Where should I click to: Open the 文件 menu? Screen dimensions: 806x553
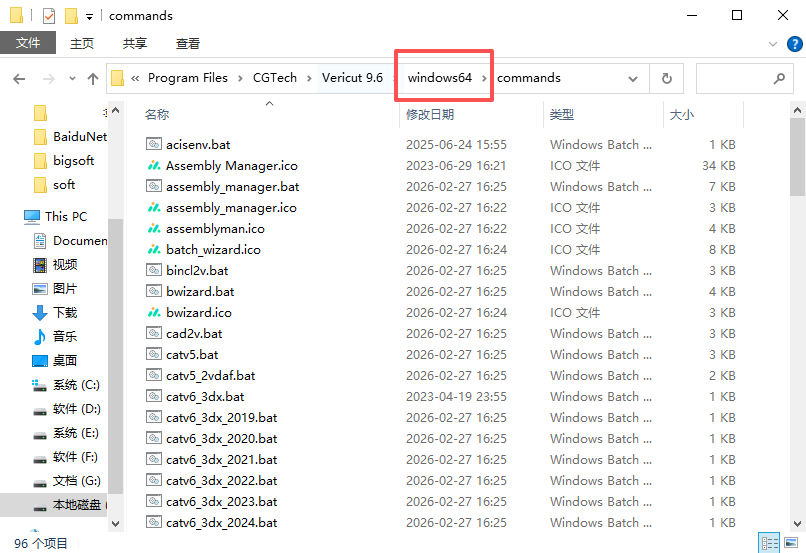pos(28,43)
